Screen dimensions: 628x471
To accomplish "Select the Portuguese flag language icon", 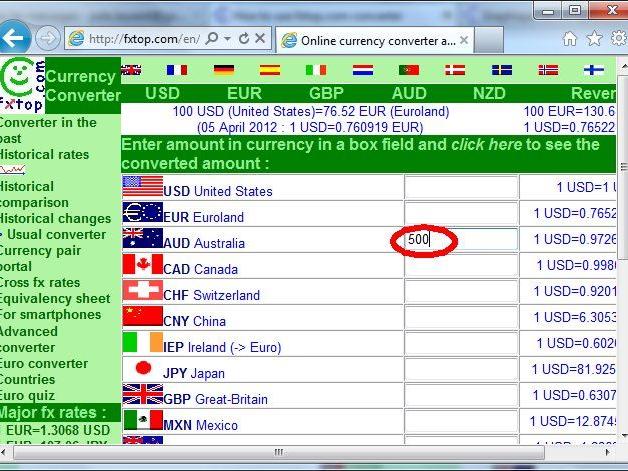I will tap(408, 70).
